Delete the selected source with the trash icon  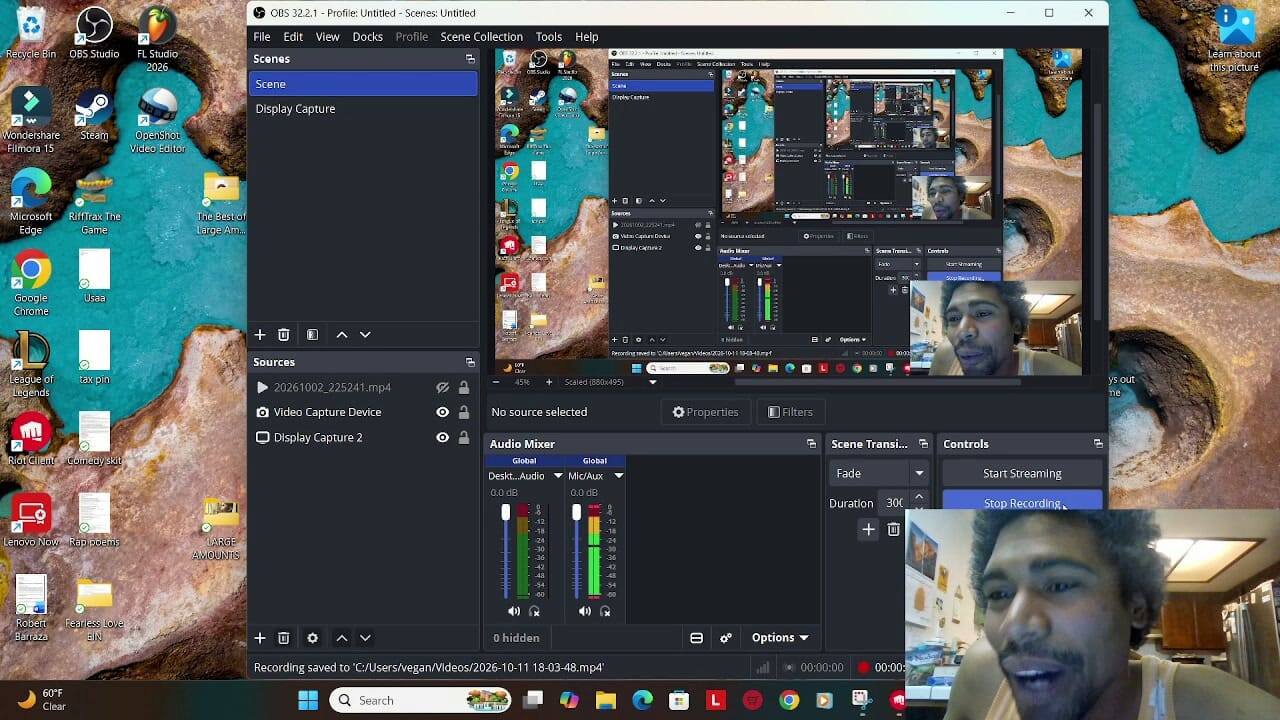tap(284, 638)
